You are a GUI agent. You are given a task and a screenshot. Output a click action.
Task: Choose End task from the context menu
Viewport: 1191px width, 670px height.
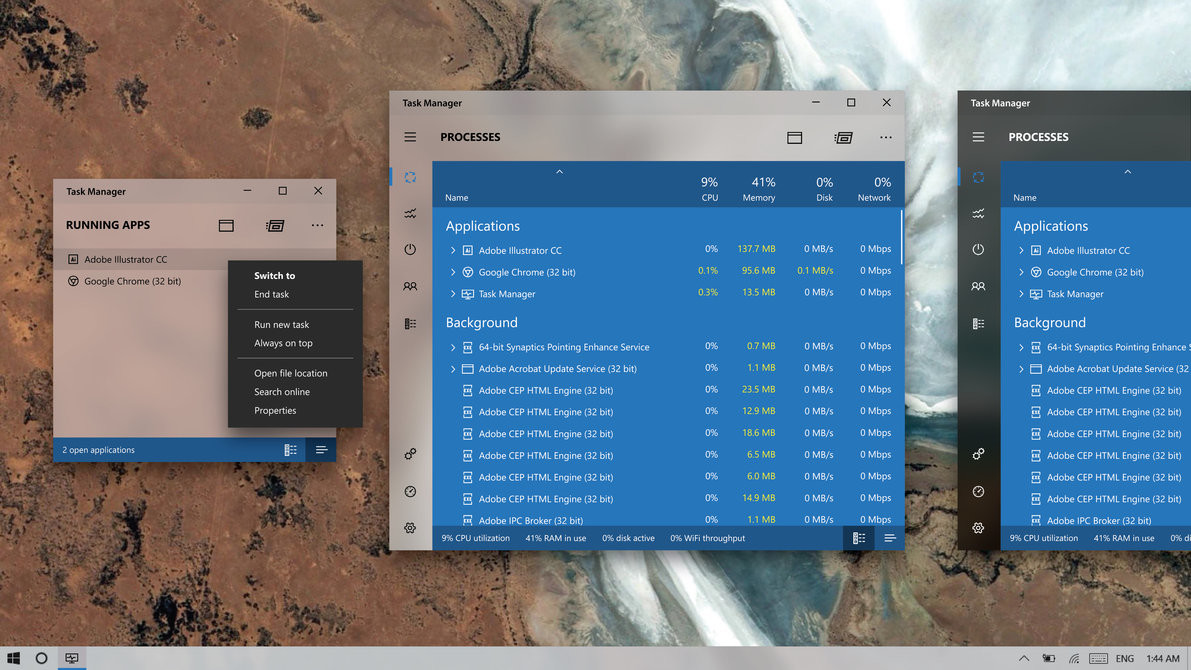pyautogui.click(x=271, y=295)
